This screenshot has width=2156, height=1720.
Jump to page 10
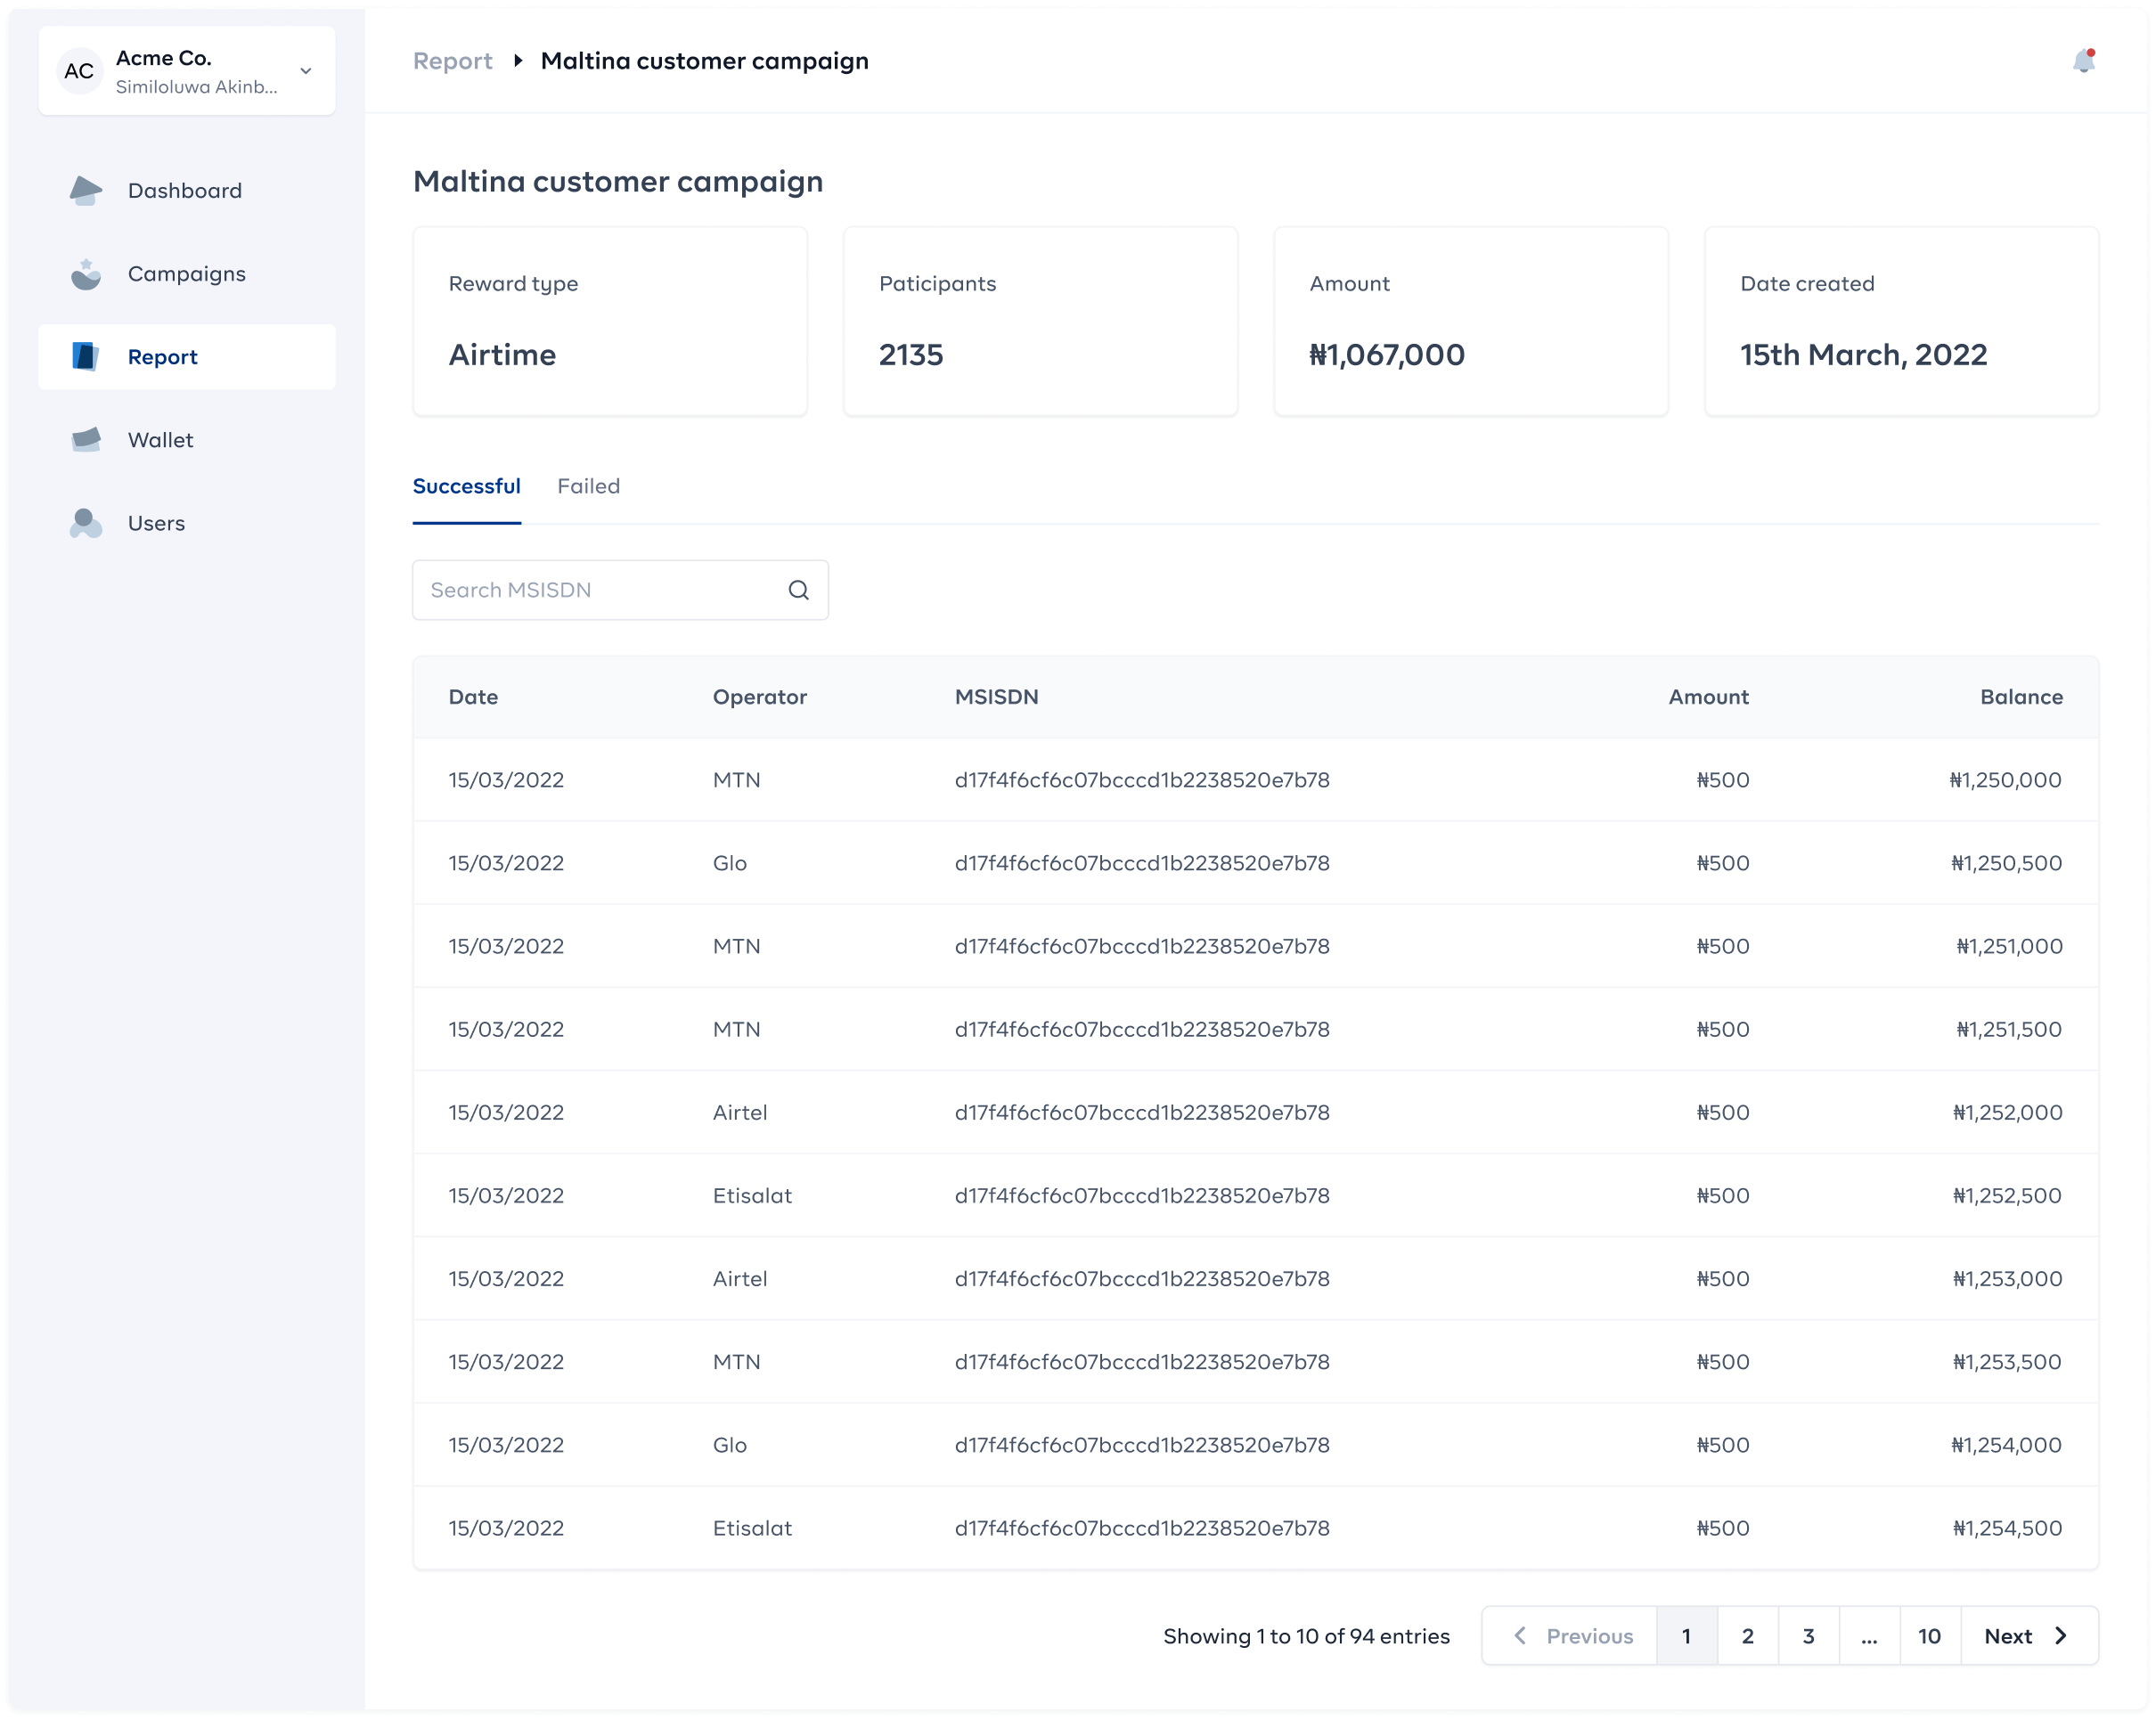[1930, 1636]
